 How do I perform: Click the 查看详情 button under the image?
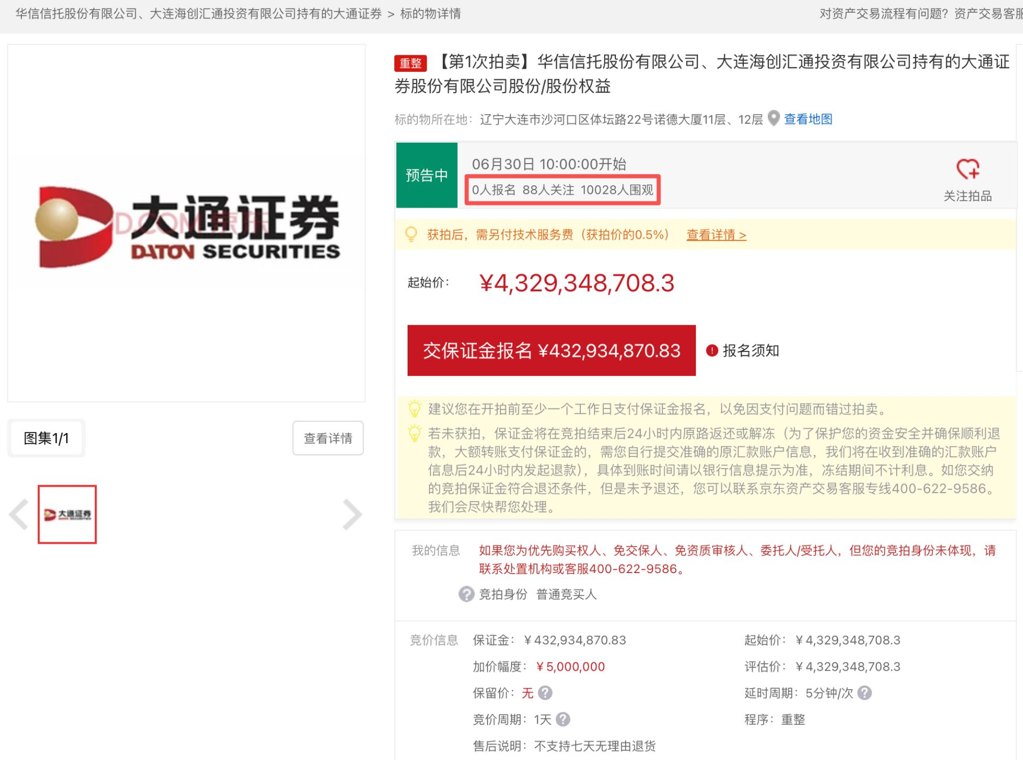(328, 438)
